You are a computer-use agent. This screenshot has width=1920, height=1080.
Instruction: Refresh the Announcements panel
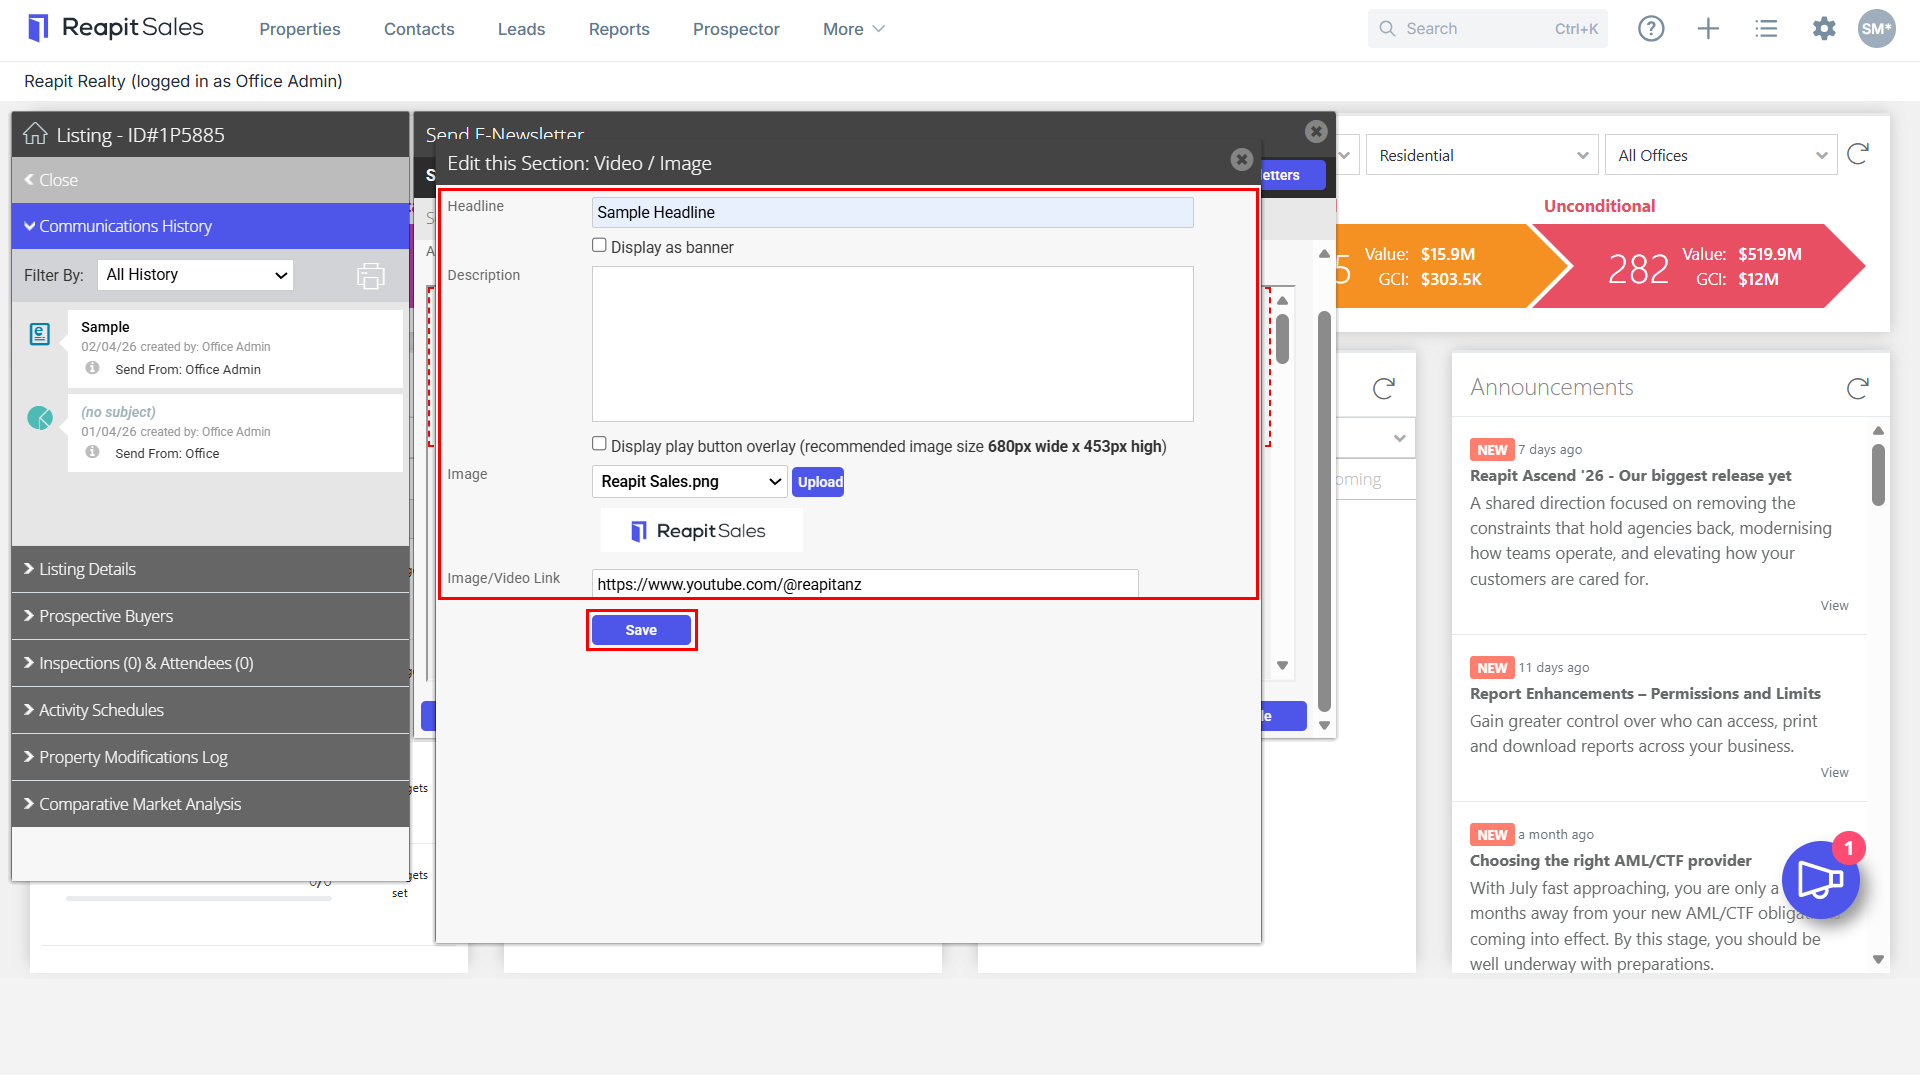1858,388
